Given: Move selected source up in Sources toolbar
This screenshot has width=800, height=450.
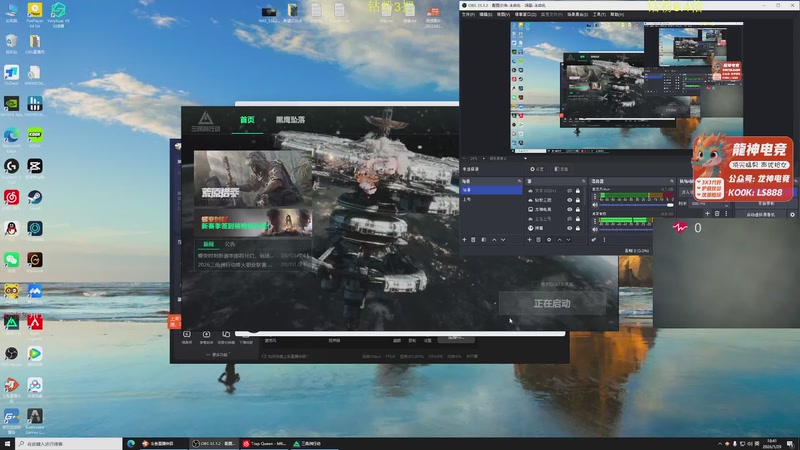Looking at the screenshot, I should pos(559,240).
